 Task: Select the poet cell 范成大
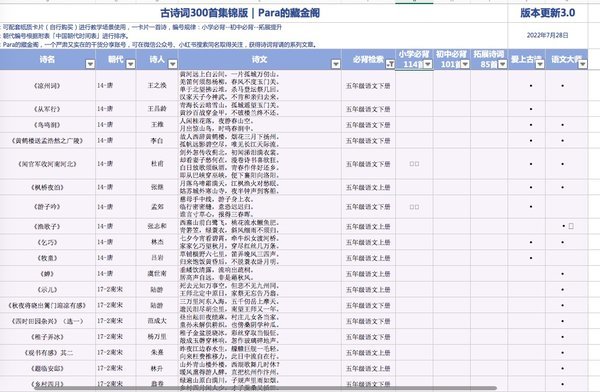(157, 321)
